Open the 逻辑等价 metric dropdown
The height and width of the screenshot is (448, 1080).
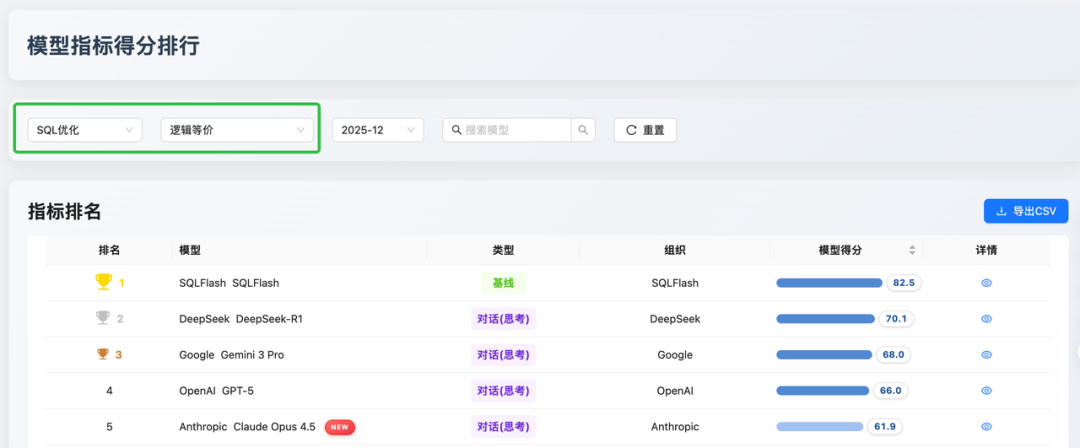(237, 130)
